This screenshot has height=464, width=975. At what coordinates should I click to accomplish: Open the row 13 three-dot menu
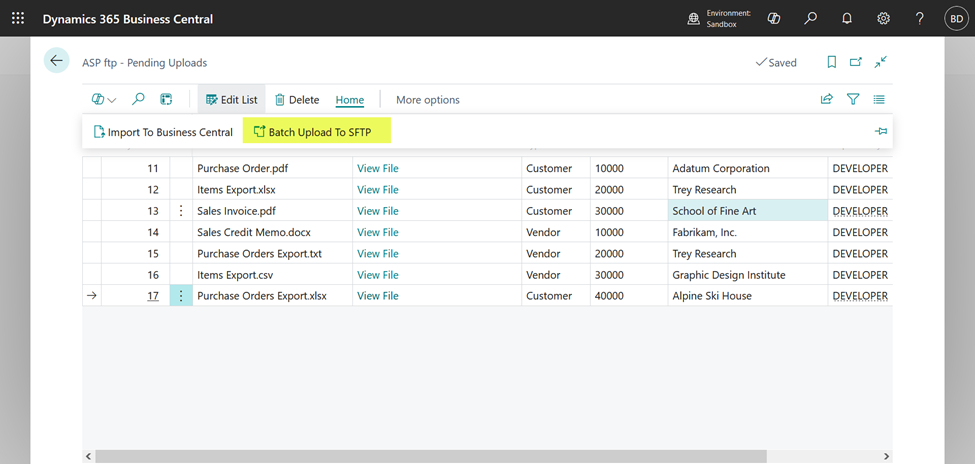pos(181,211)
